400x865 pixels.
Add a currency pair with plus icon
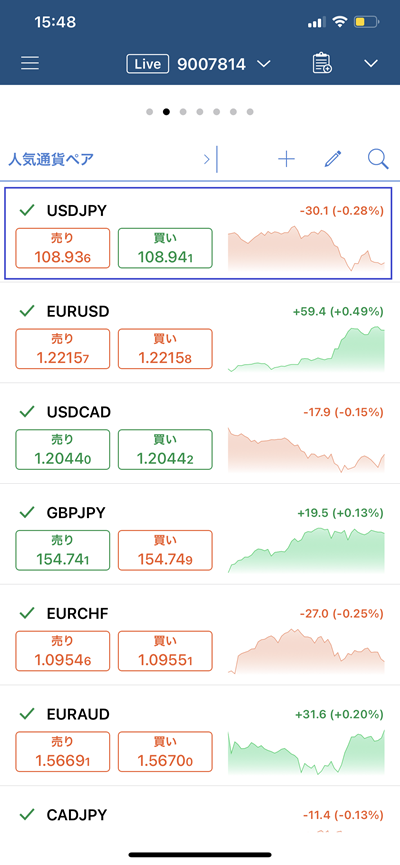(x=286, y=159)
